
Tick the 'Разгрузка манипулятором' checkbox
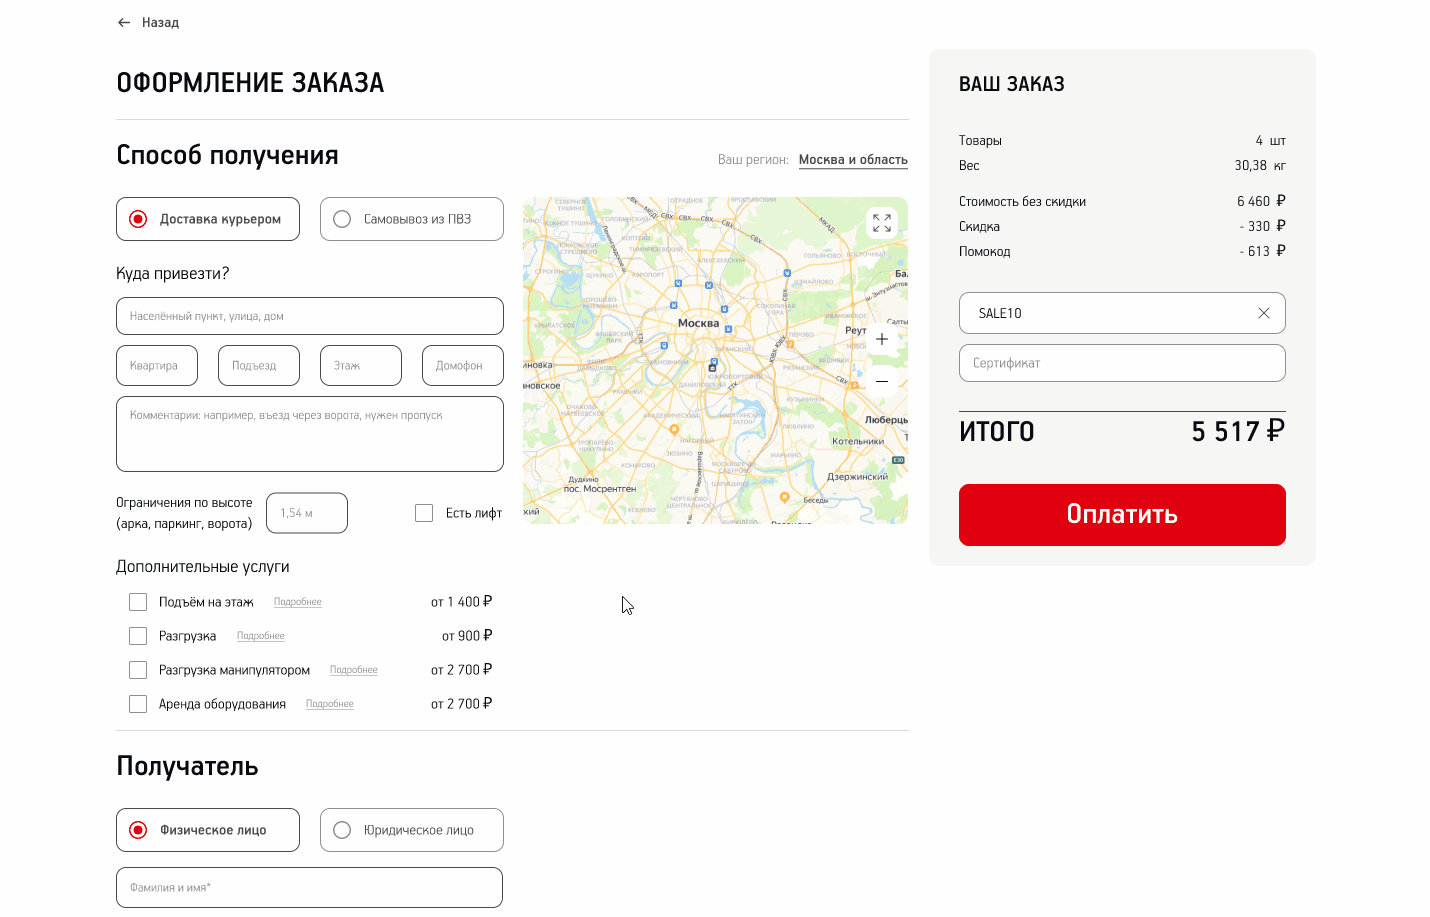[138, 670]
